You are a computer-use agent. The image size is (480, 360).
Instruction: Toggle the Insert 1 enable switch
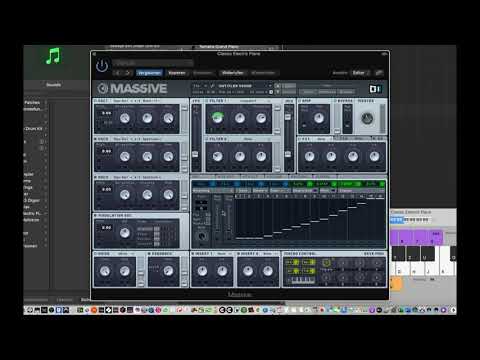click(193, 254)
